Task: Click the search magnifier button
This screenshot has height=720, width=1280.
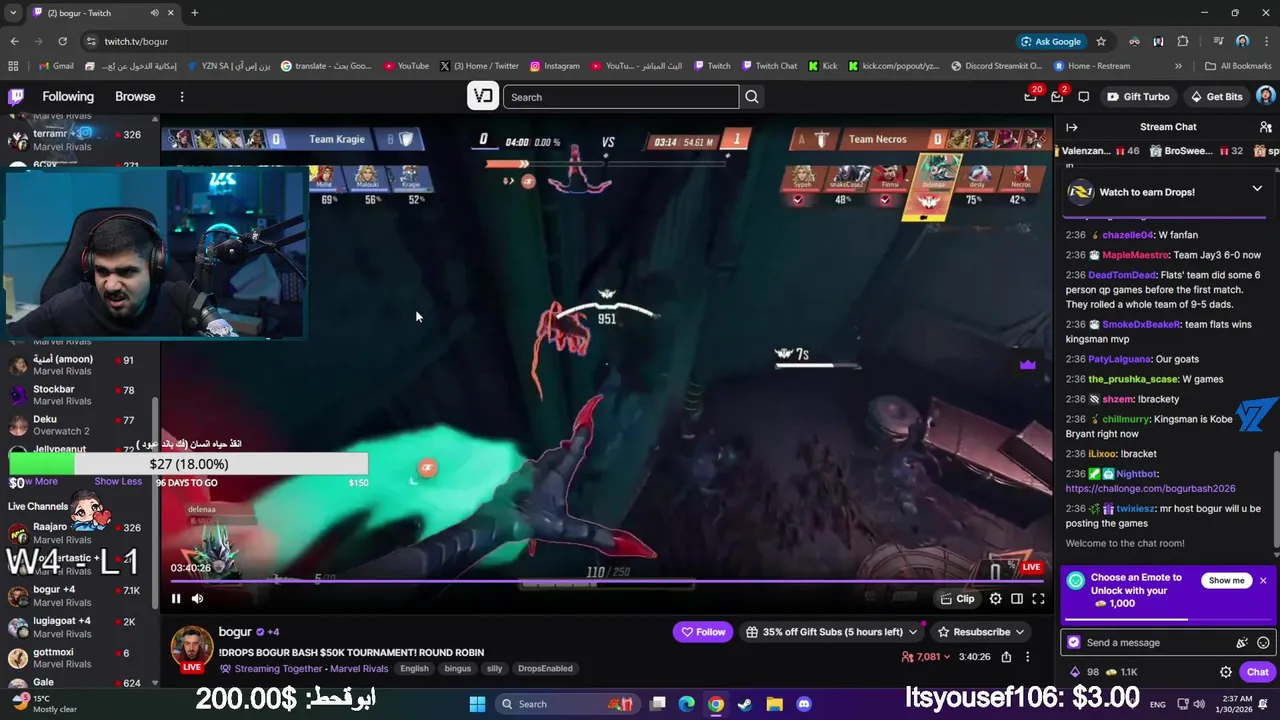Action: pos(752,97)
